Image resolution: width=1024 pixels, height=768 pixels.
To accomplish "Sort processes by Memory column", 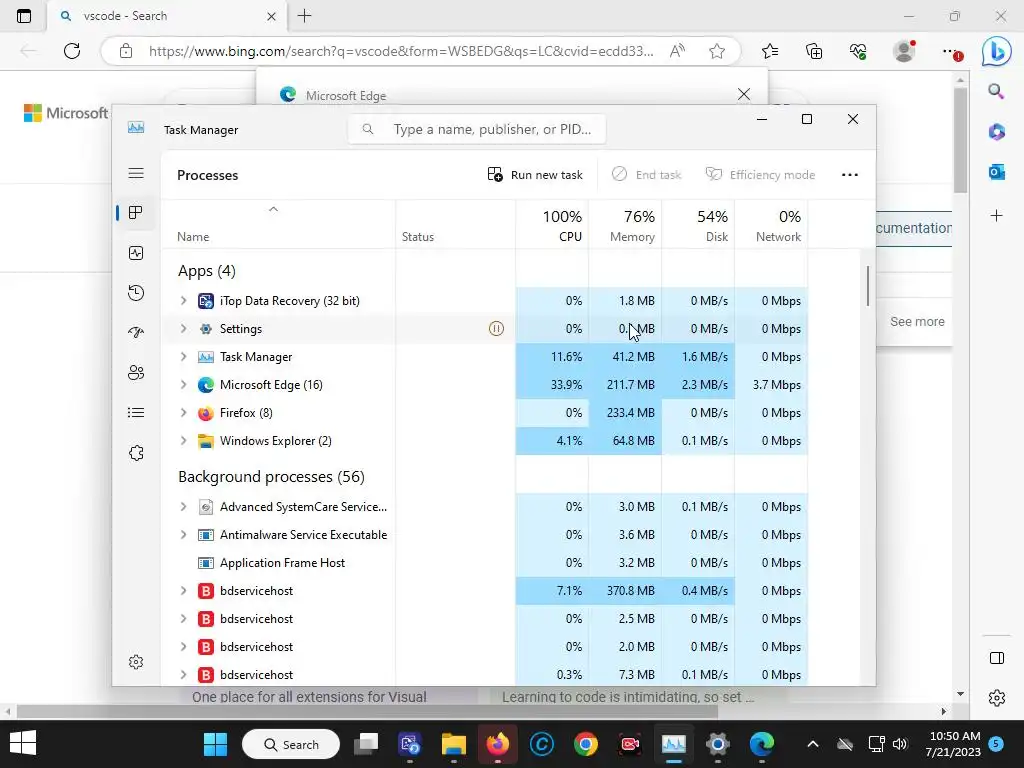I will click(625, 225).
